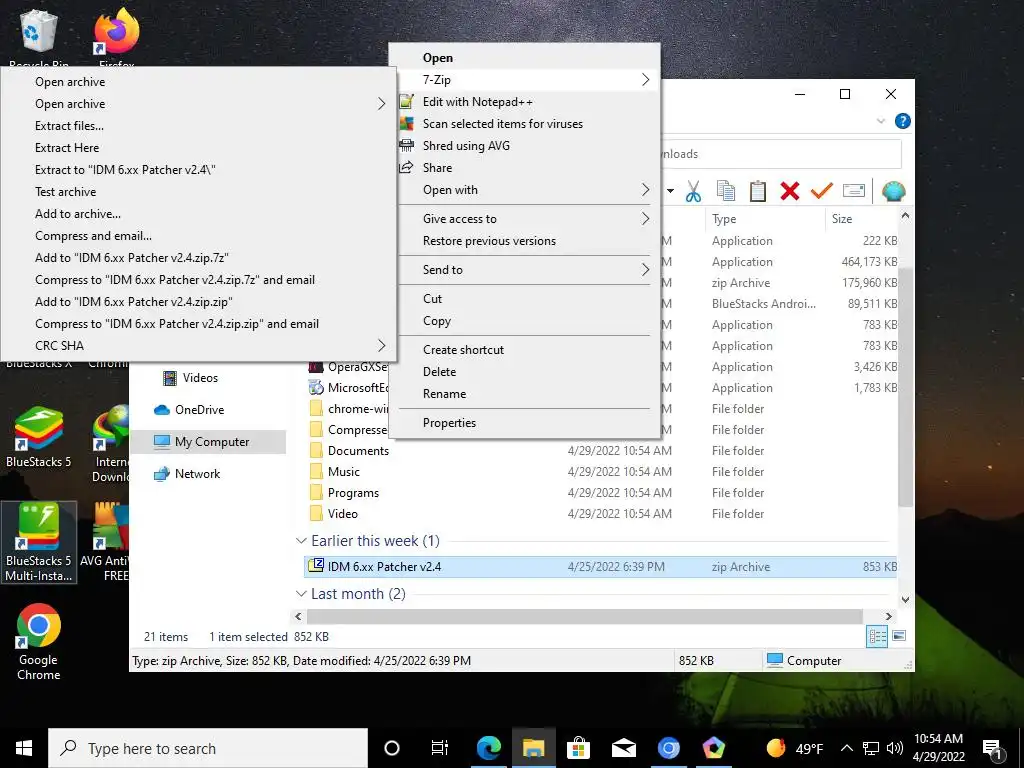Show hidden system tray icons chevron

click(x=846, y=748)
